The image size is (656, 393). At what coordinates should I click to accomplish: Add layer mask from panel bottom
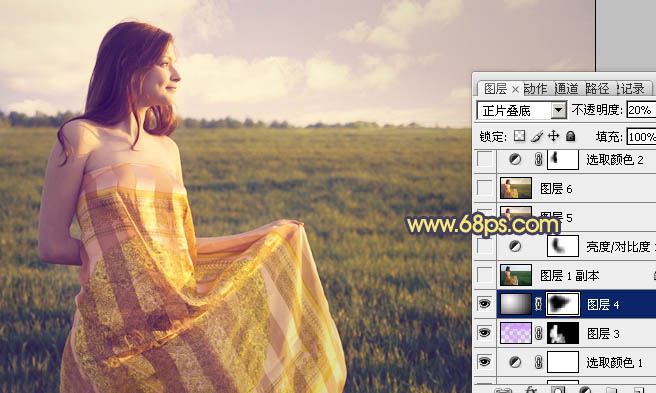[558, 390]
